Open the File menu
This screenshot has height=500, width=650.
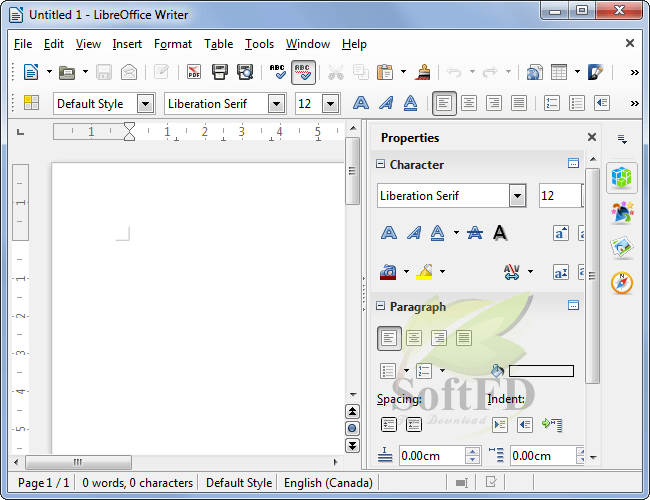tap(23, 44)
